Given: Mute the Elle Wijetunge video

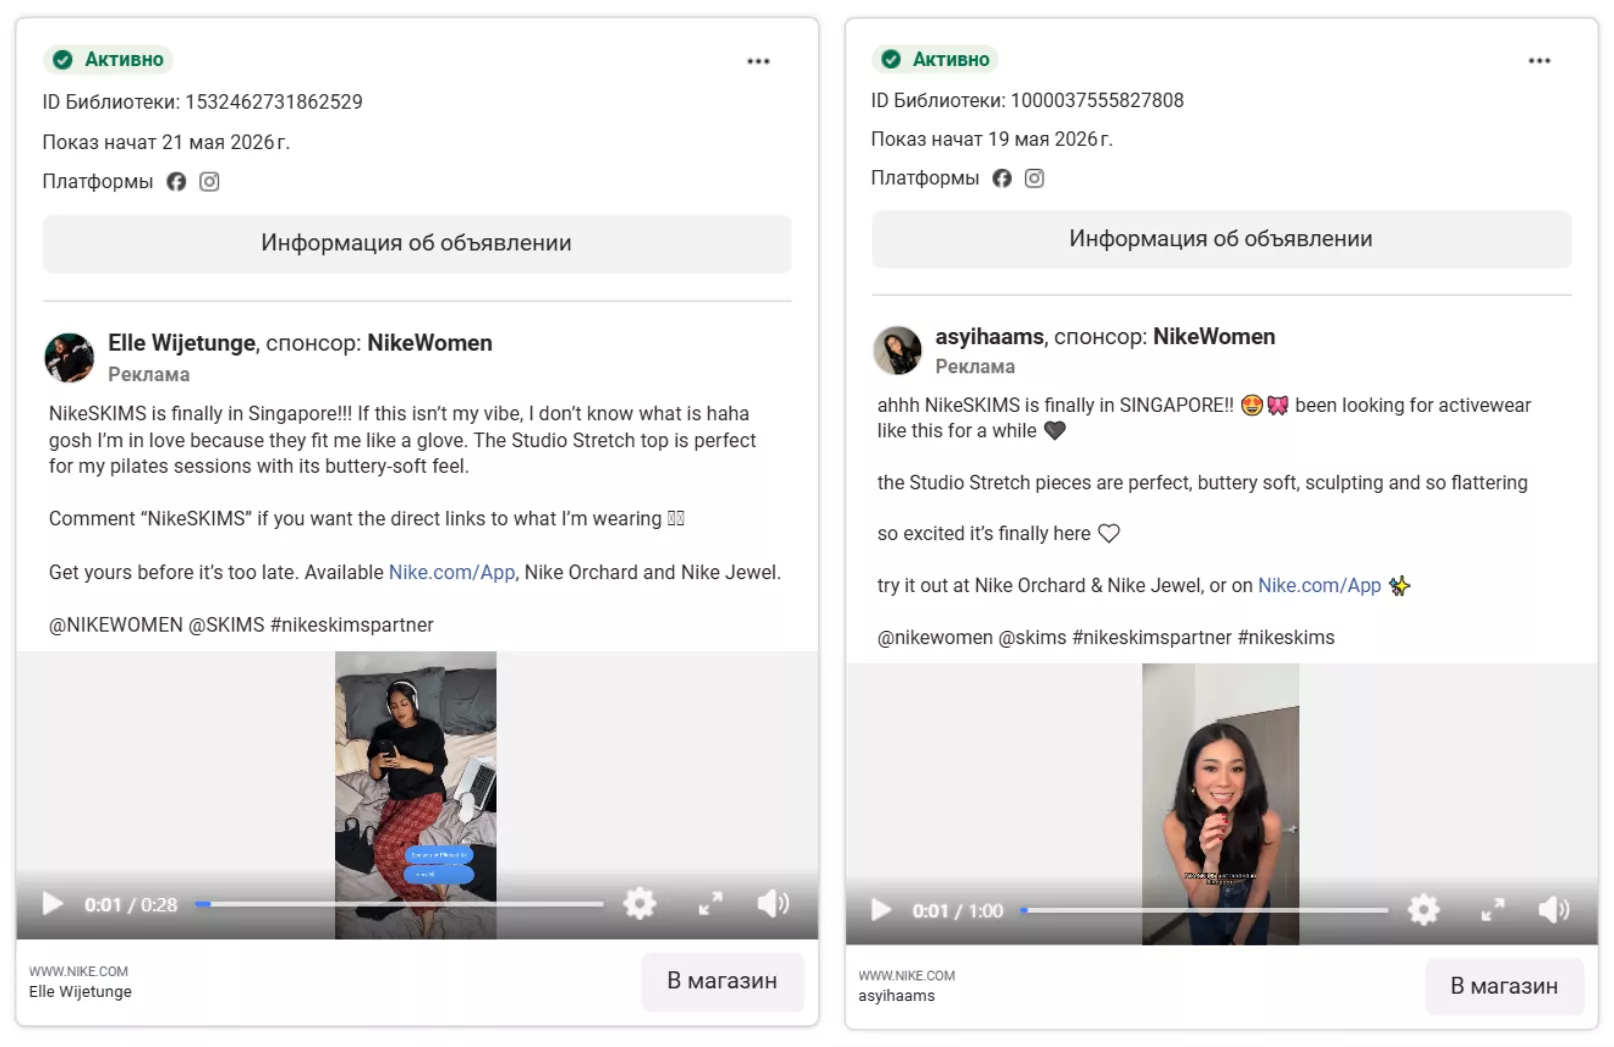Looking at the screenshot, I should [x=773, y=904].
